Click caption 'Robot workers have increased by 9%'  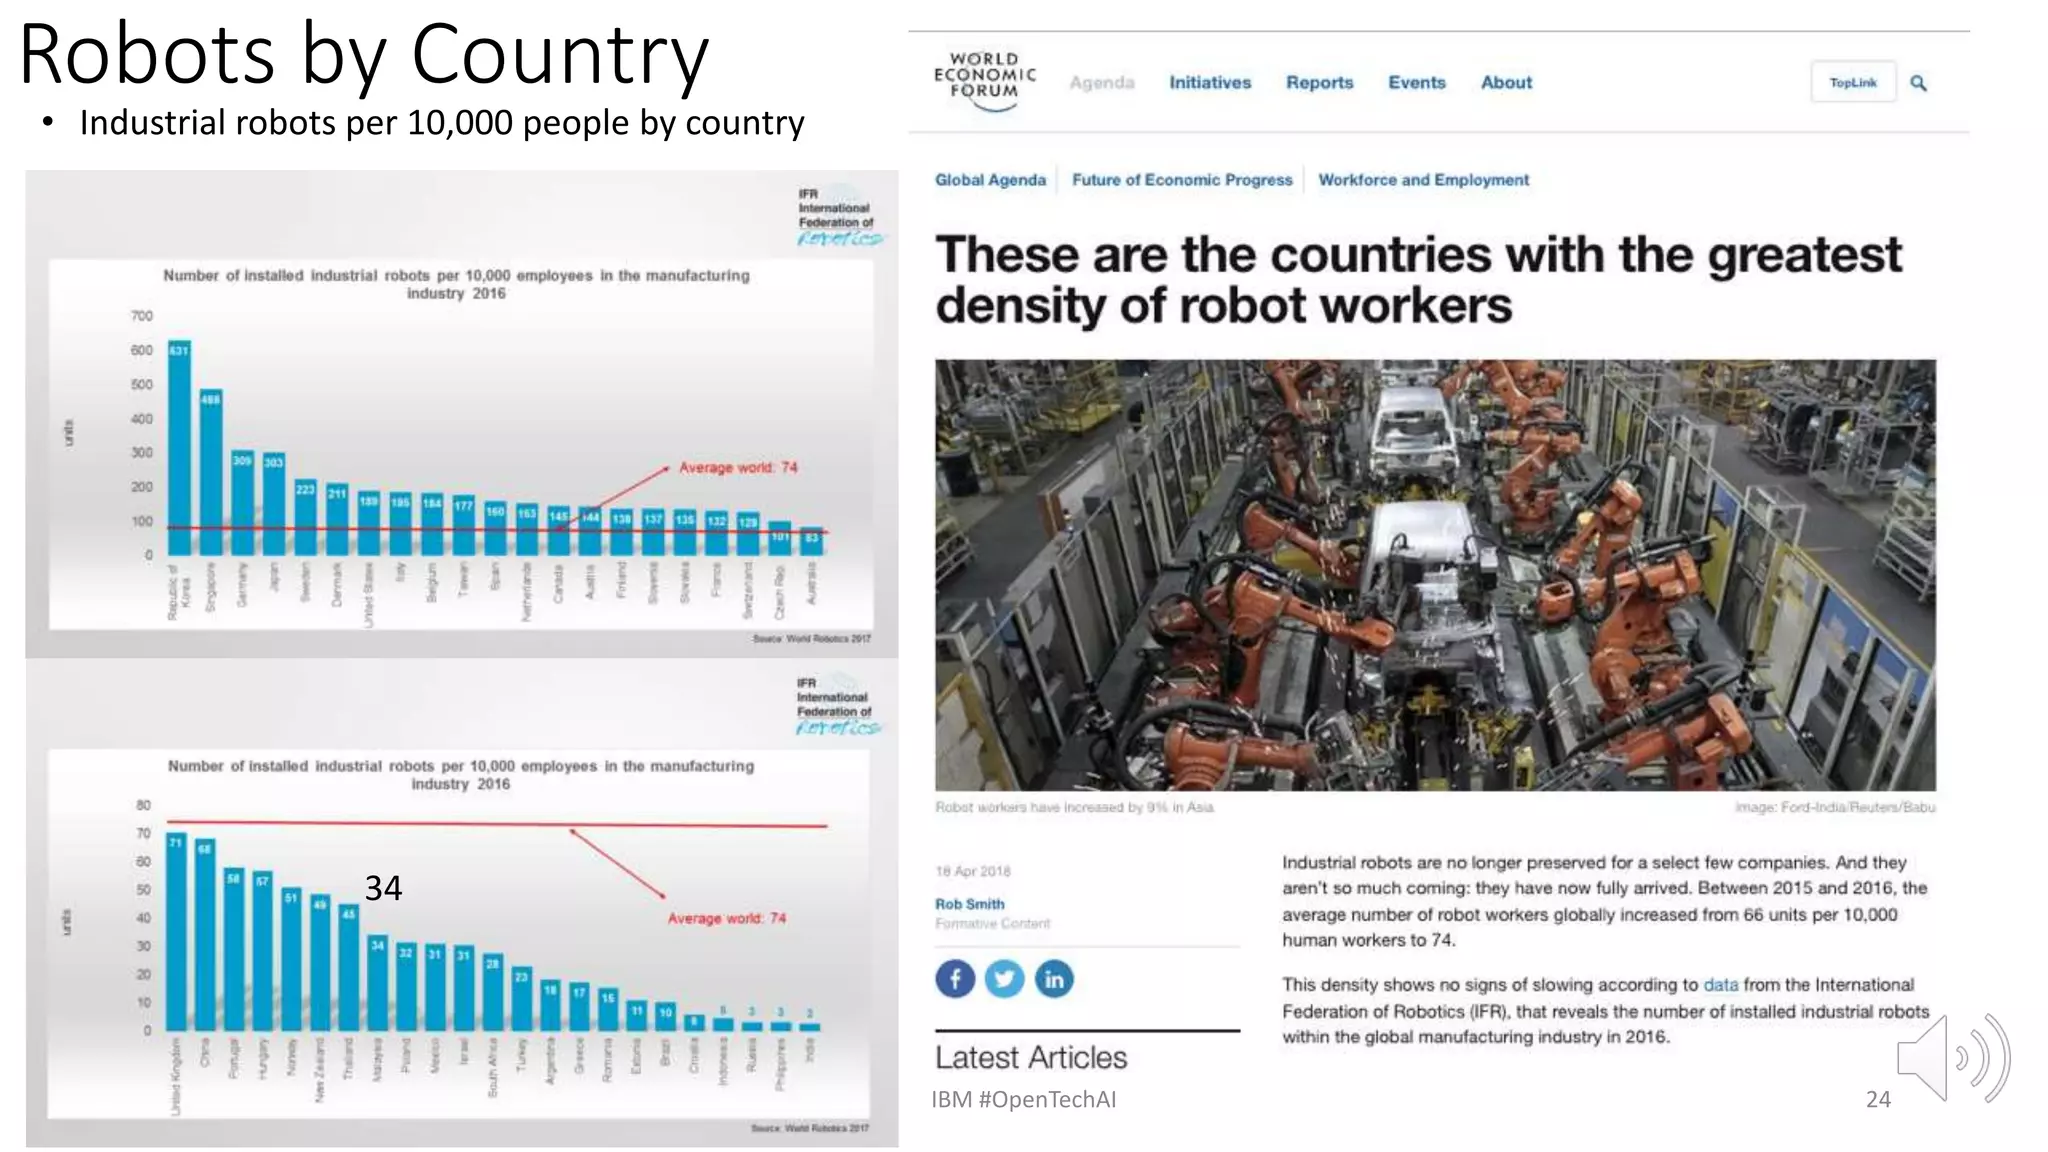point(1074,807)
